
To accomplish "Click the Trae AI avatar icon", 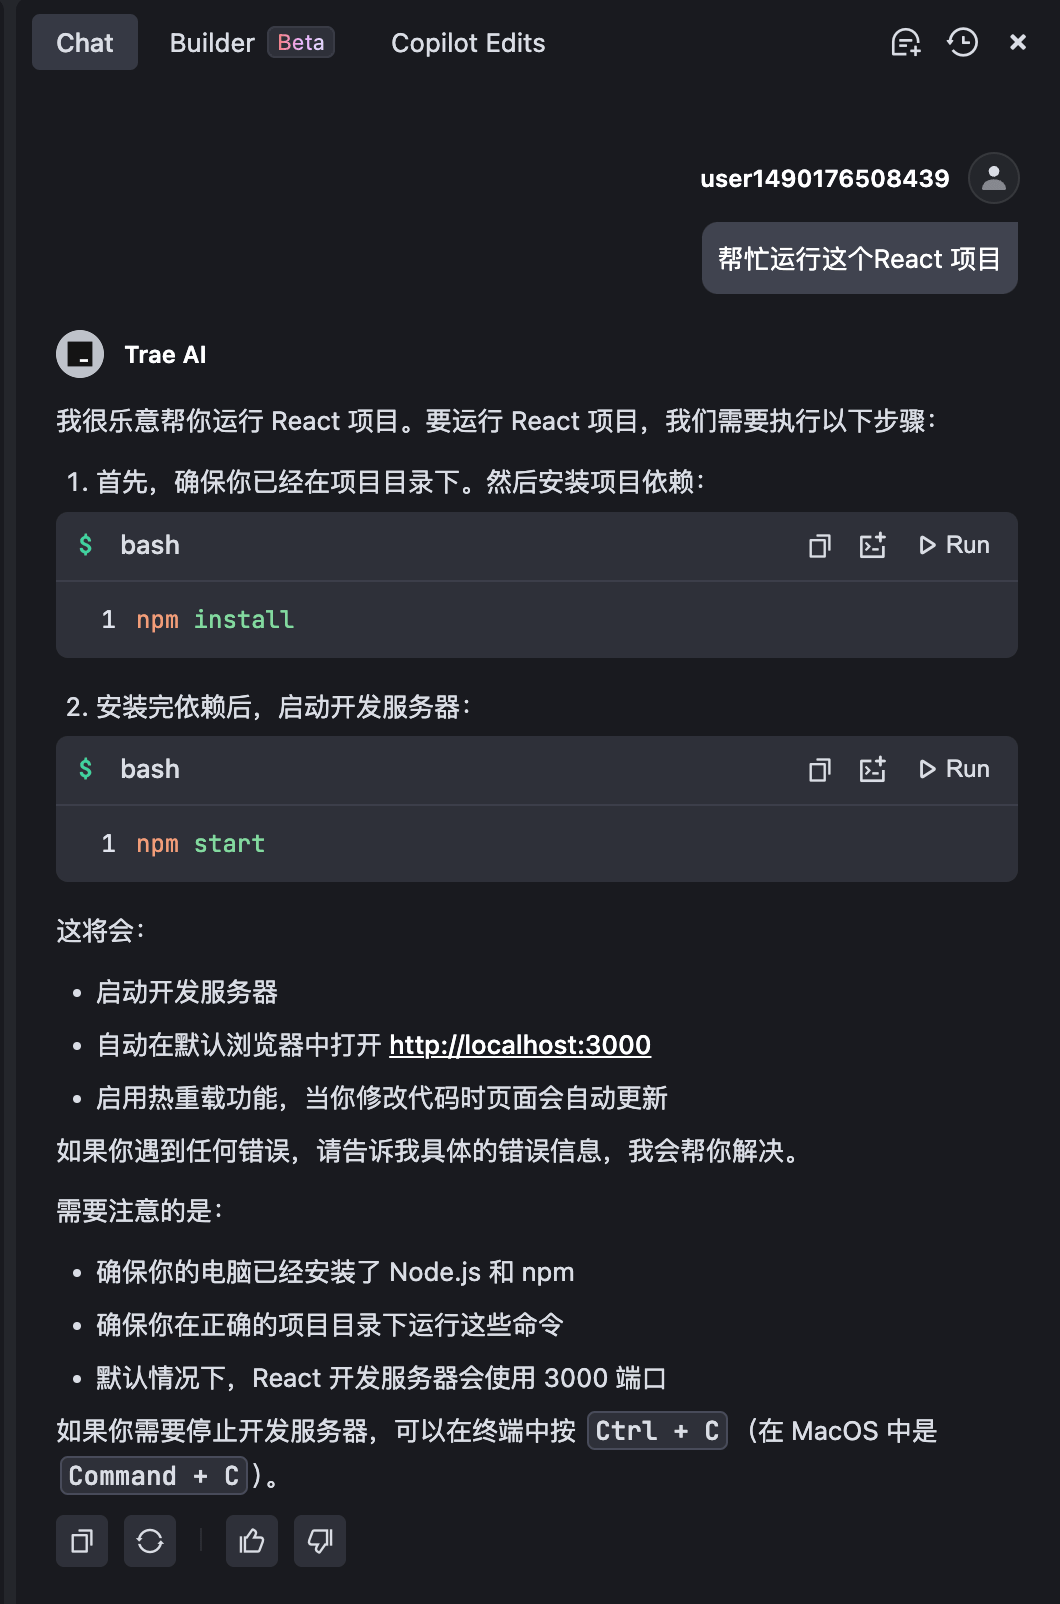I will (80, 354).
